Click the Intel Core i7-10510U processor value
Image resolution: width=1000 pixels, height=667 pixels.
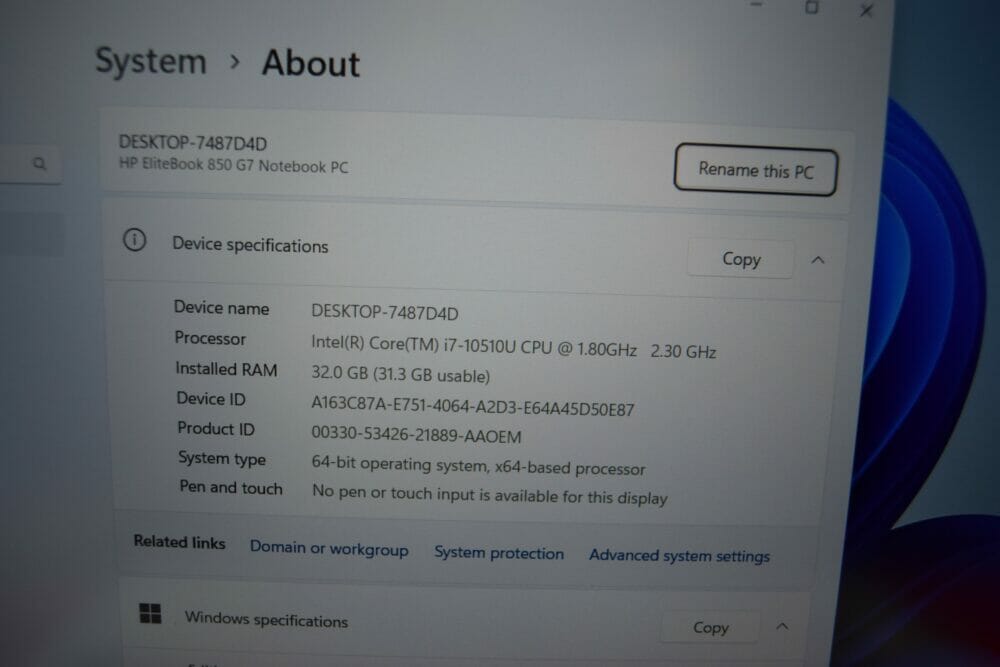click(x=513, y=347)
